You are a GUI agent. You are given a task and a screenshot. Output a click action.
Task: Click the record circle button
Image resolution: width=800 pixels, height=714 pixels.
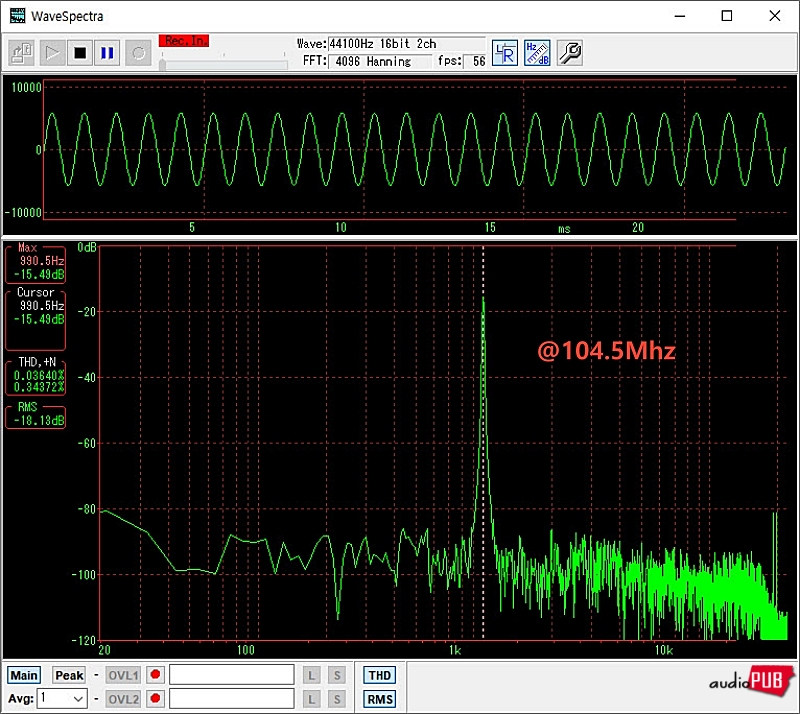(x=138, y=53)
